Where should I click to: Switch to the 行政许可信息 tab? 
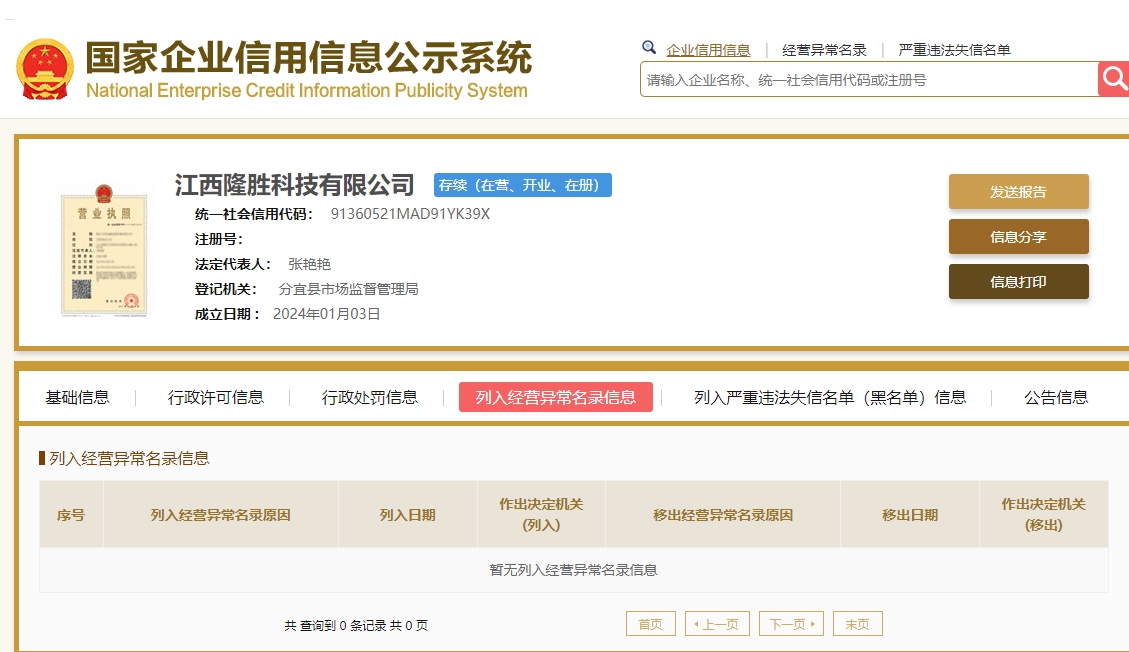215,397
